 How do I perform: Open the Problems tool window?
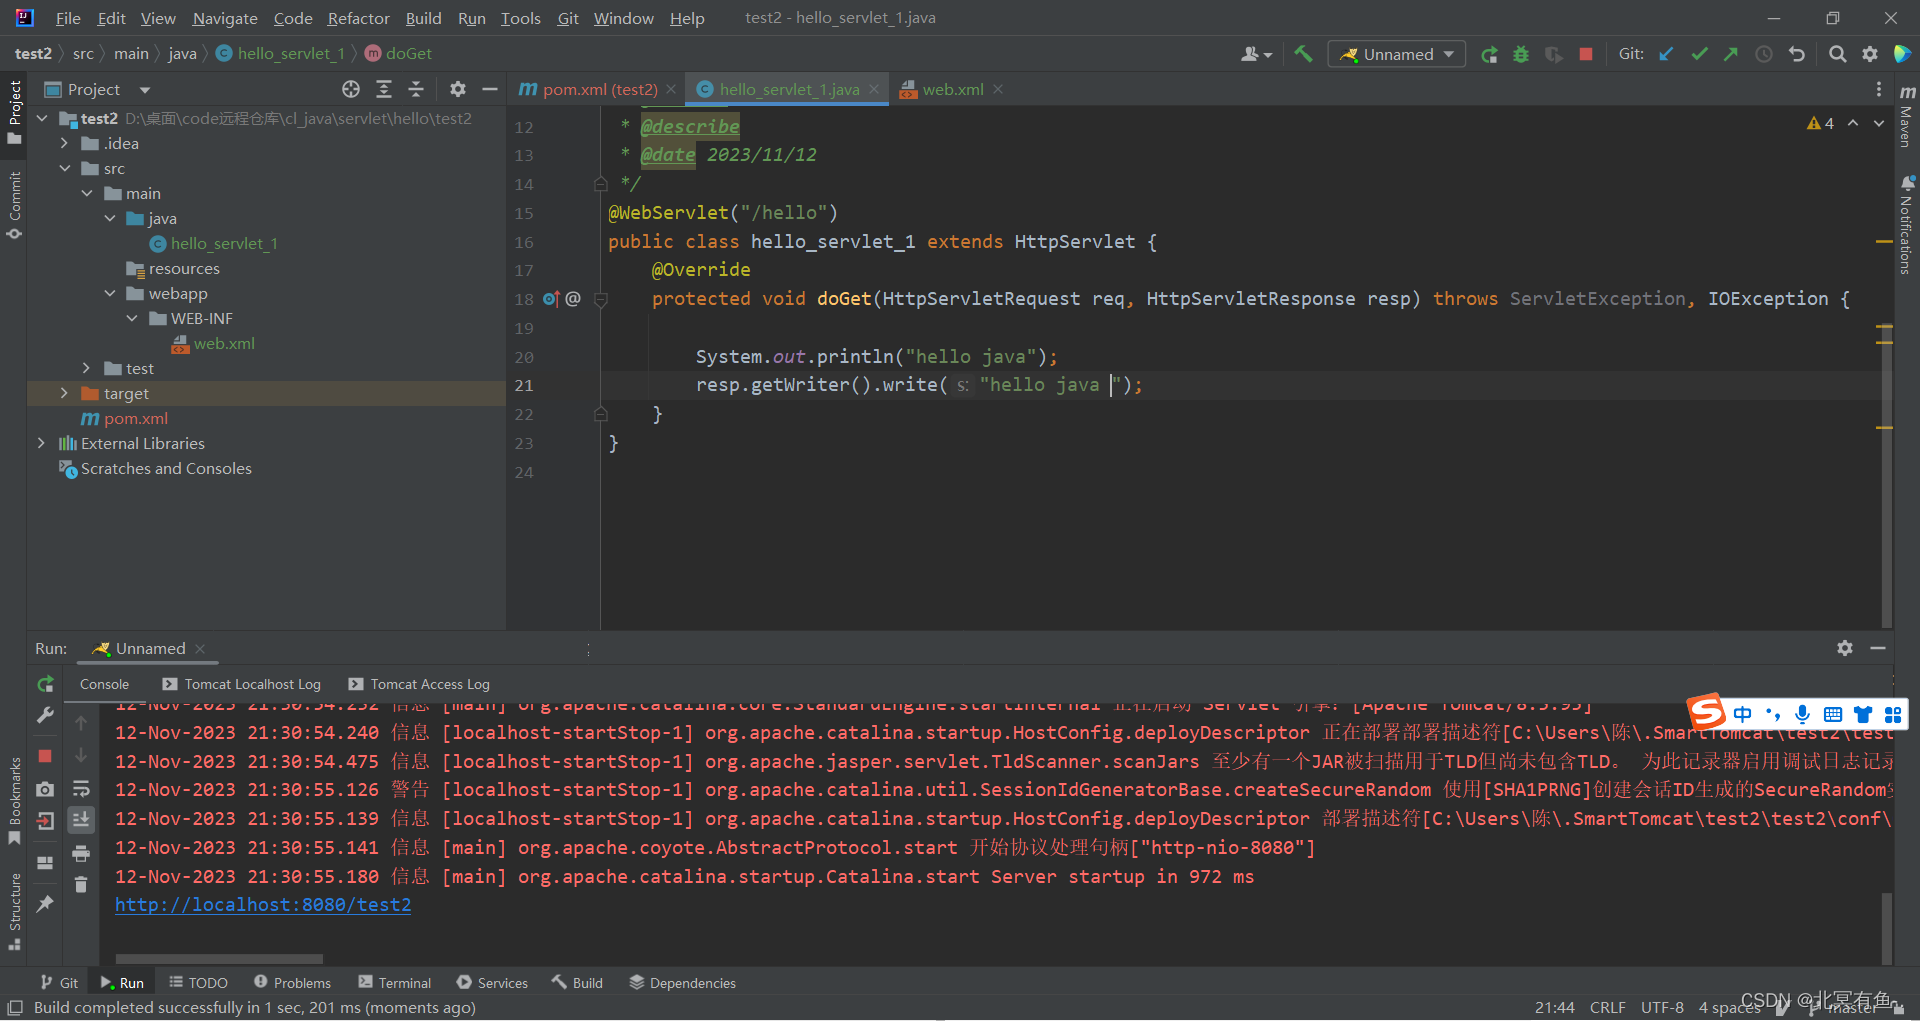(292, 983)
